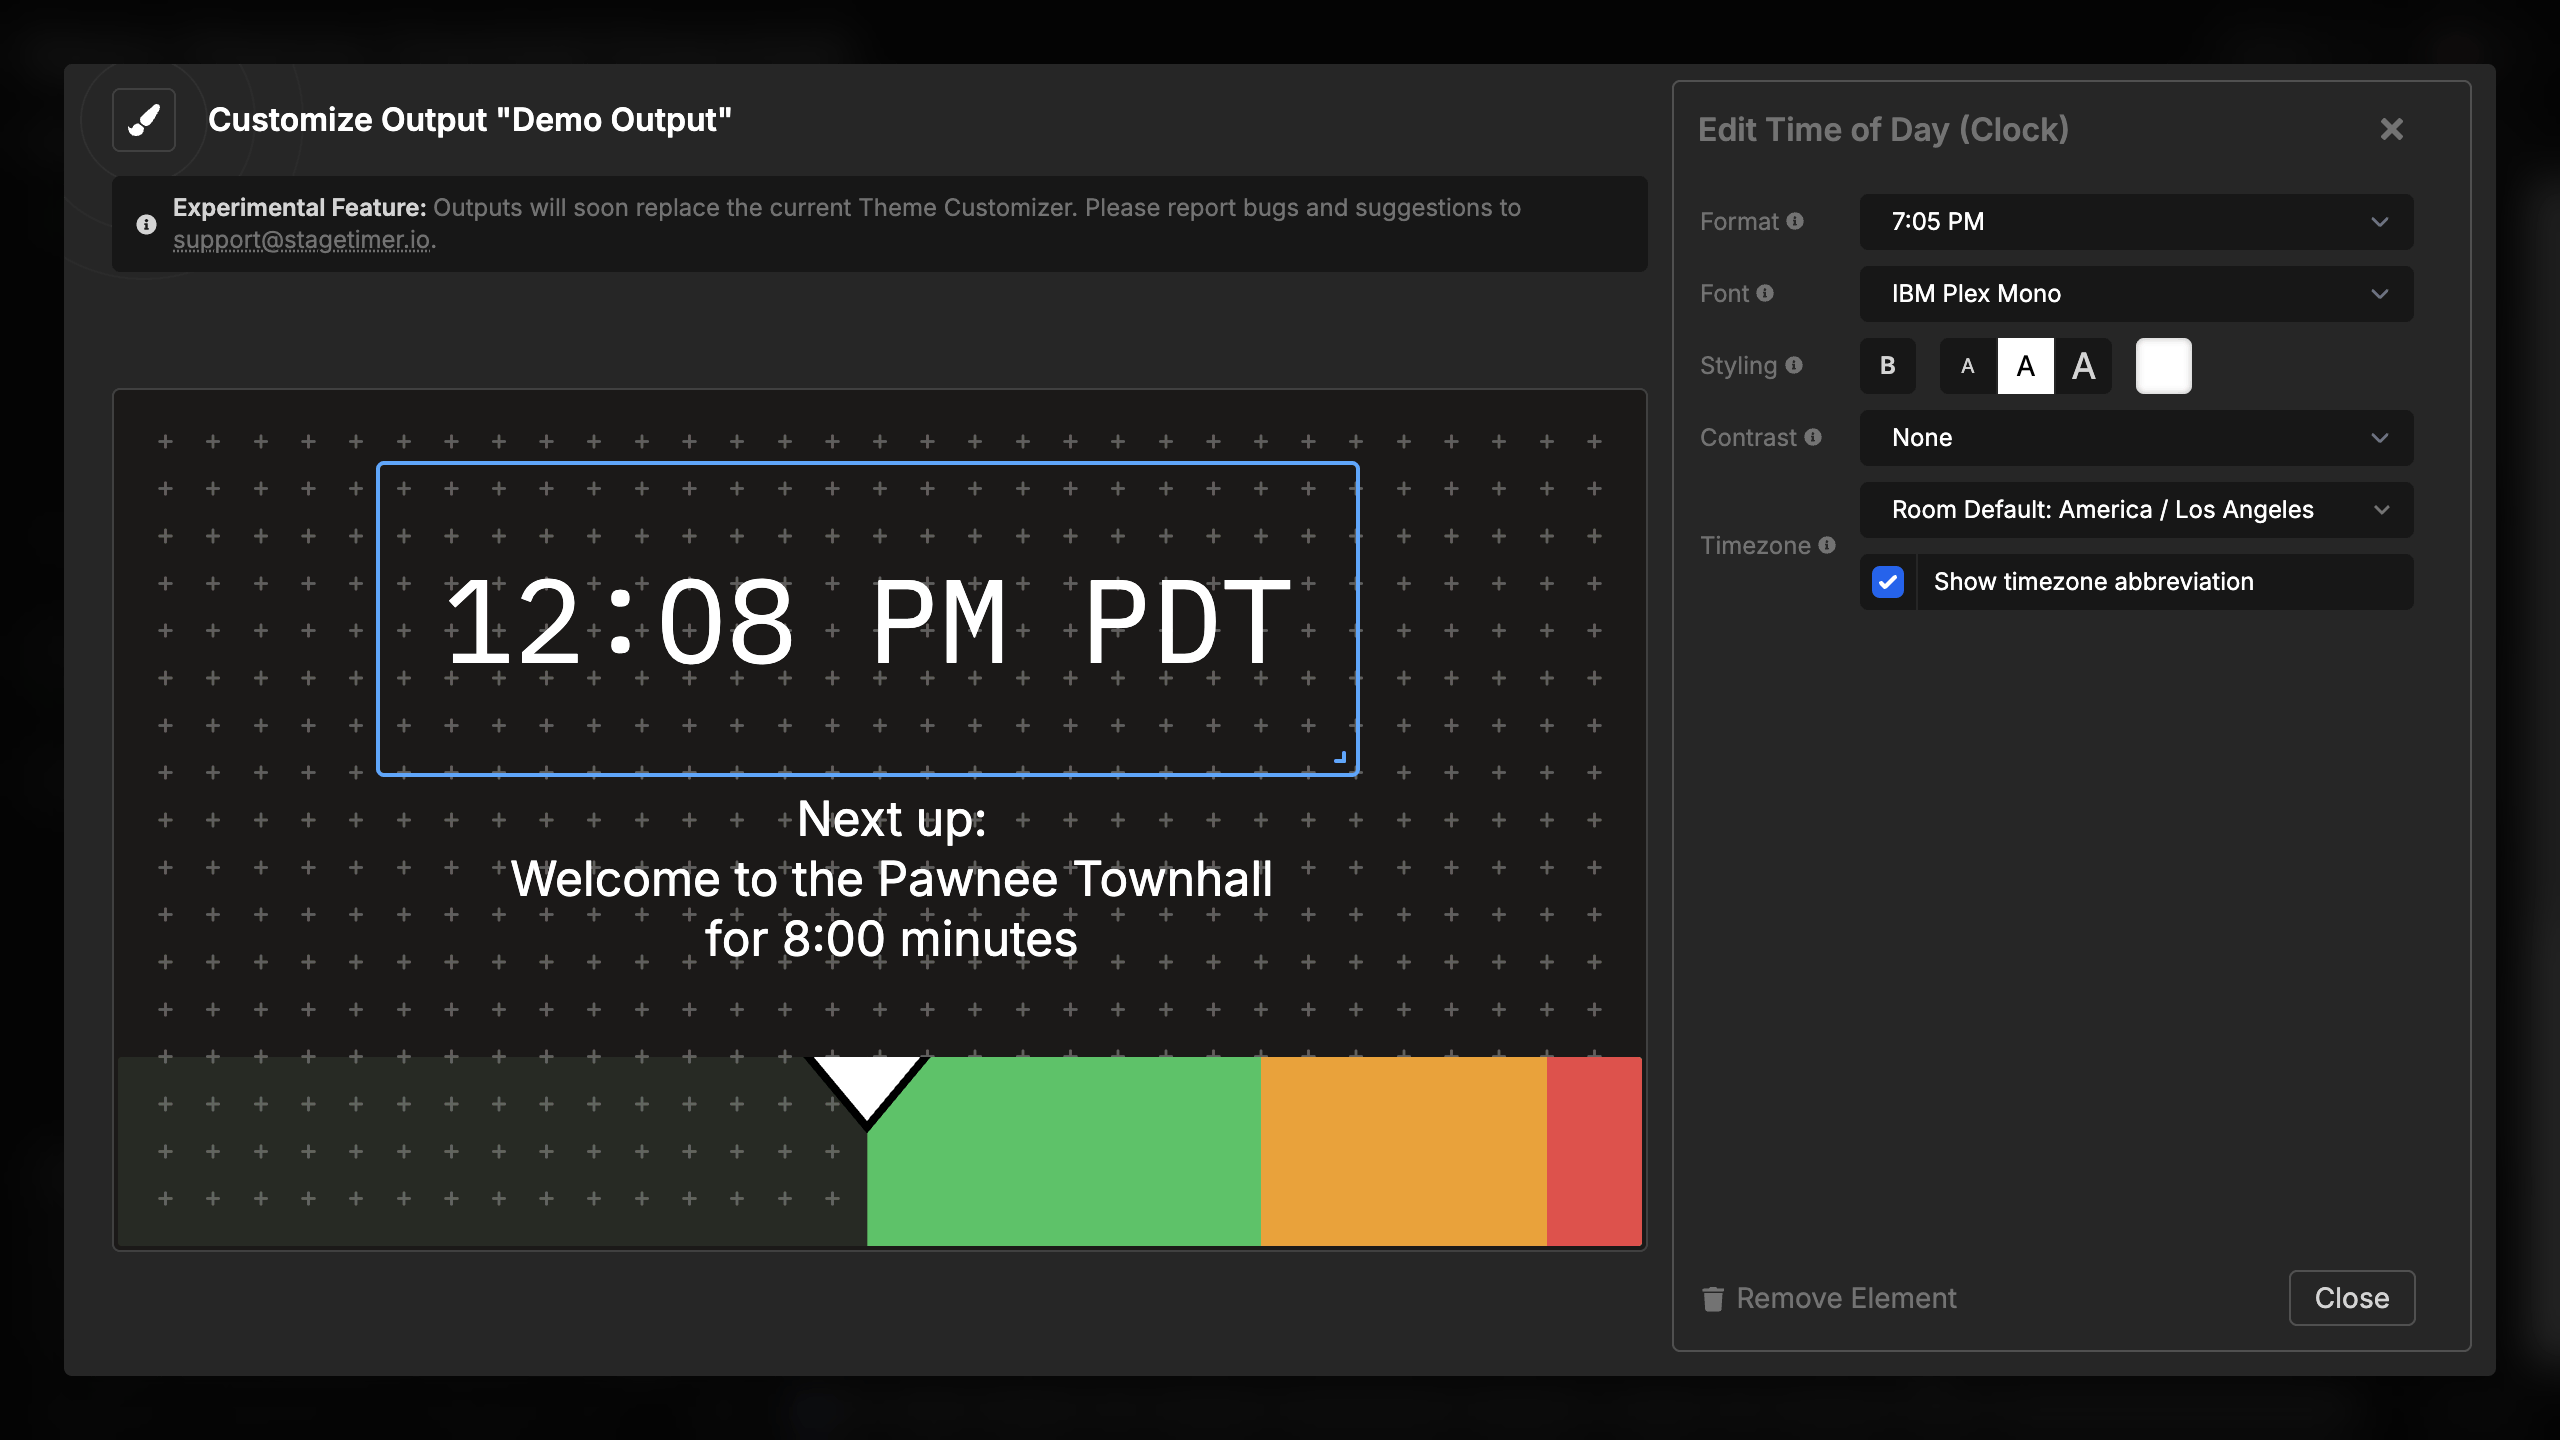Click the trash icon for Remove Element

tap(1713, 1298)
